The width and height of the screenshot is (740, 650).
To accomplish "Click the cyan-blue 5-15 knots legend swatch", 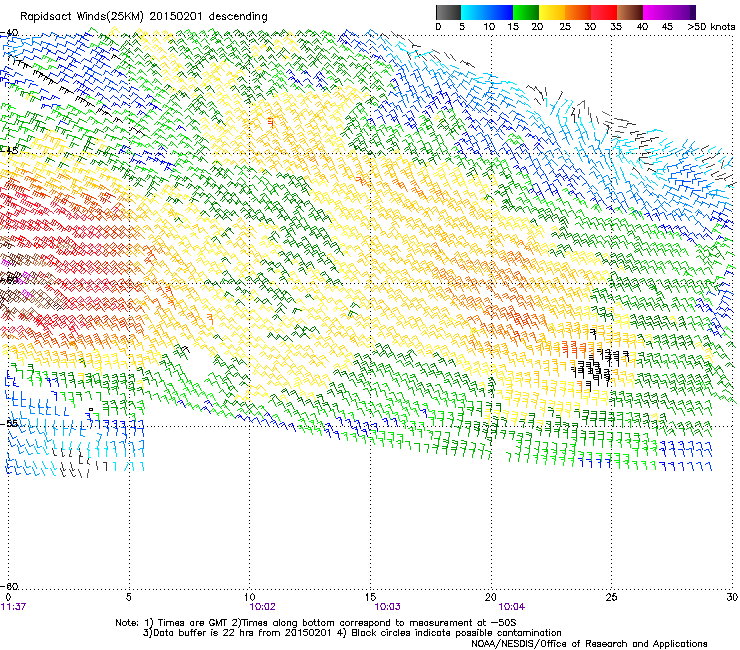I will point(487,12).
